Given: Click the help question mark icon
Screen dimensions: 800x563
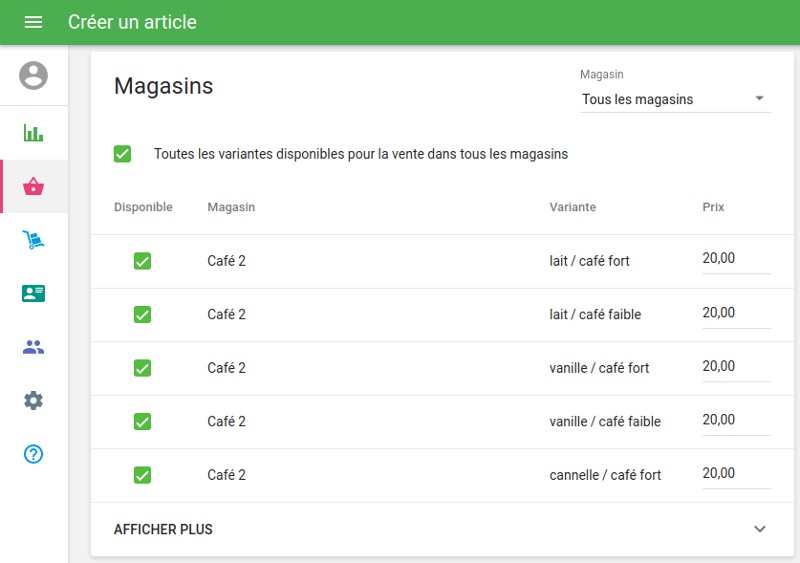Looking at the screenshot, I should click(x=33, y=454).
